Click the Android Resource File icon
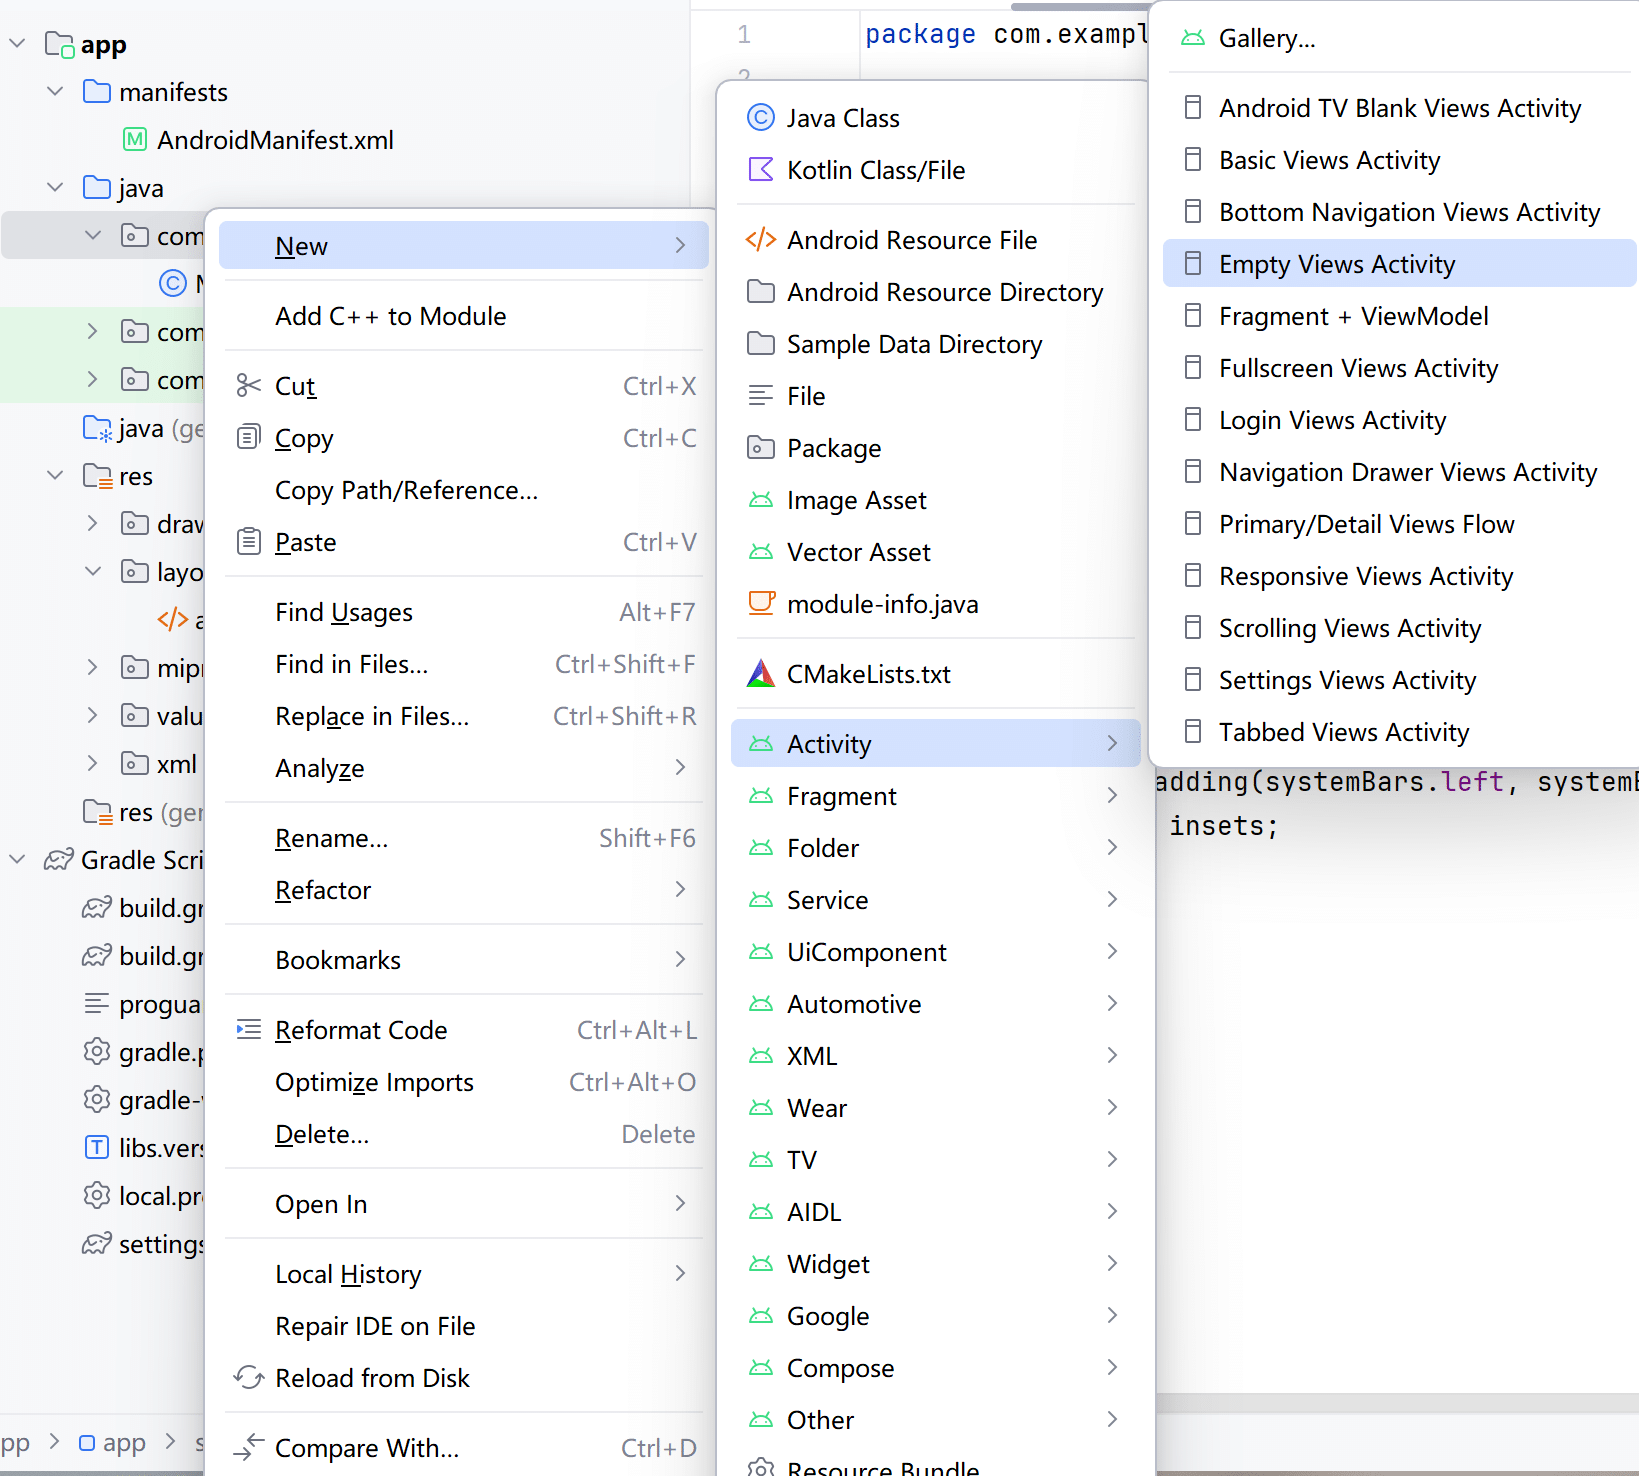 [760, 240]
